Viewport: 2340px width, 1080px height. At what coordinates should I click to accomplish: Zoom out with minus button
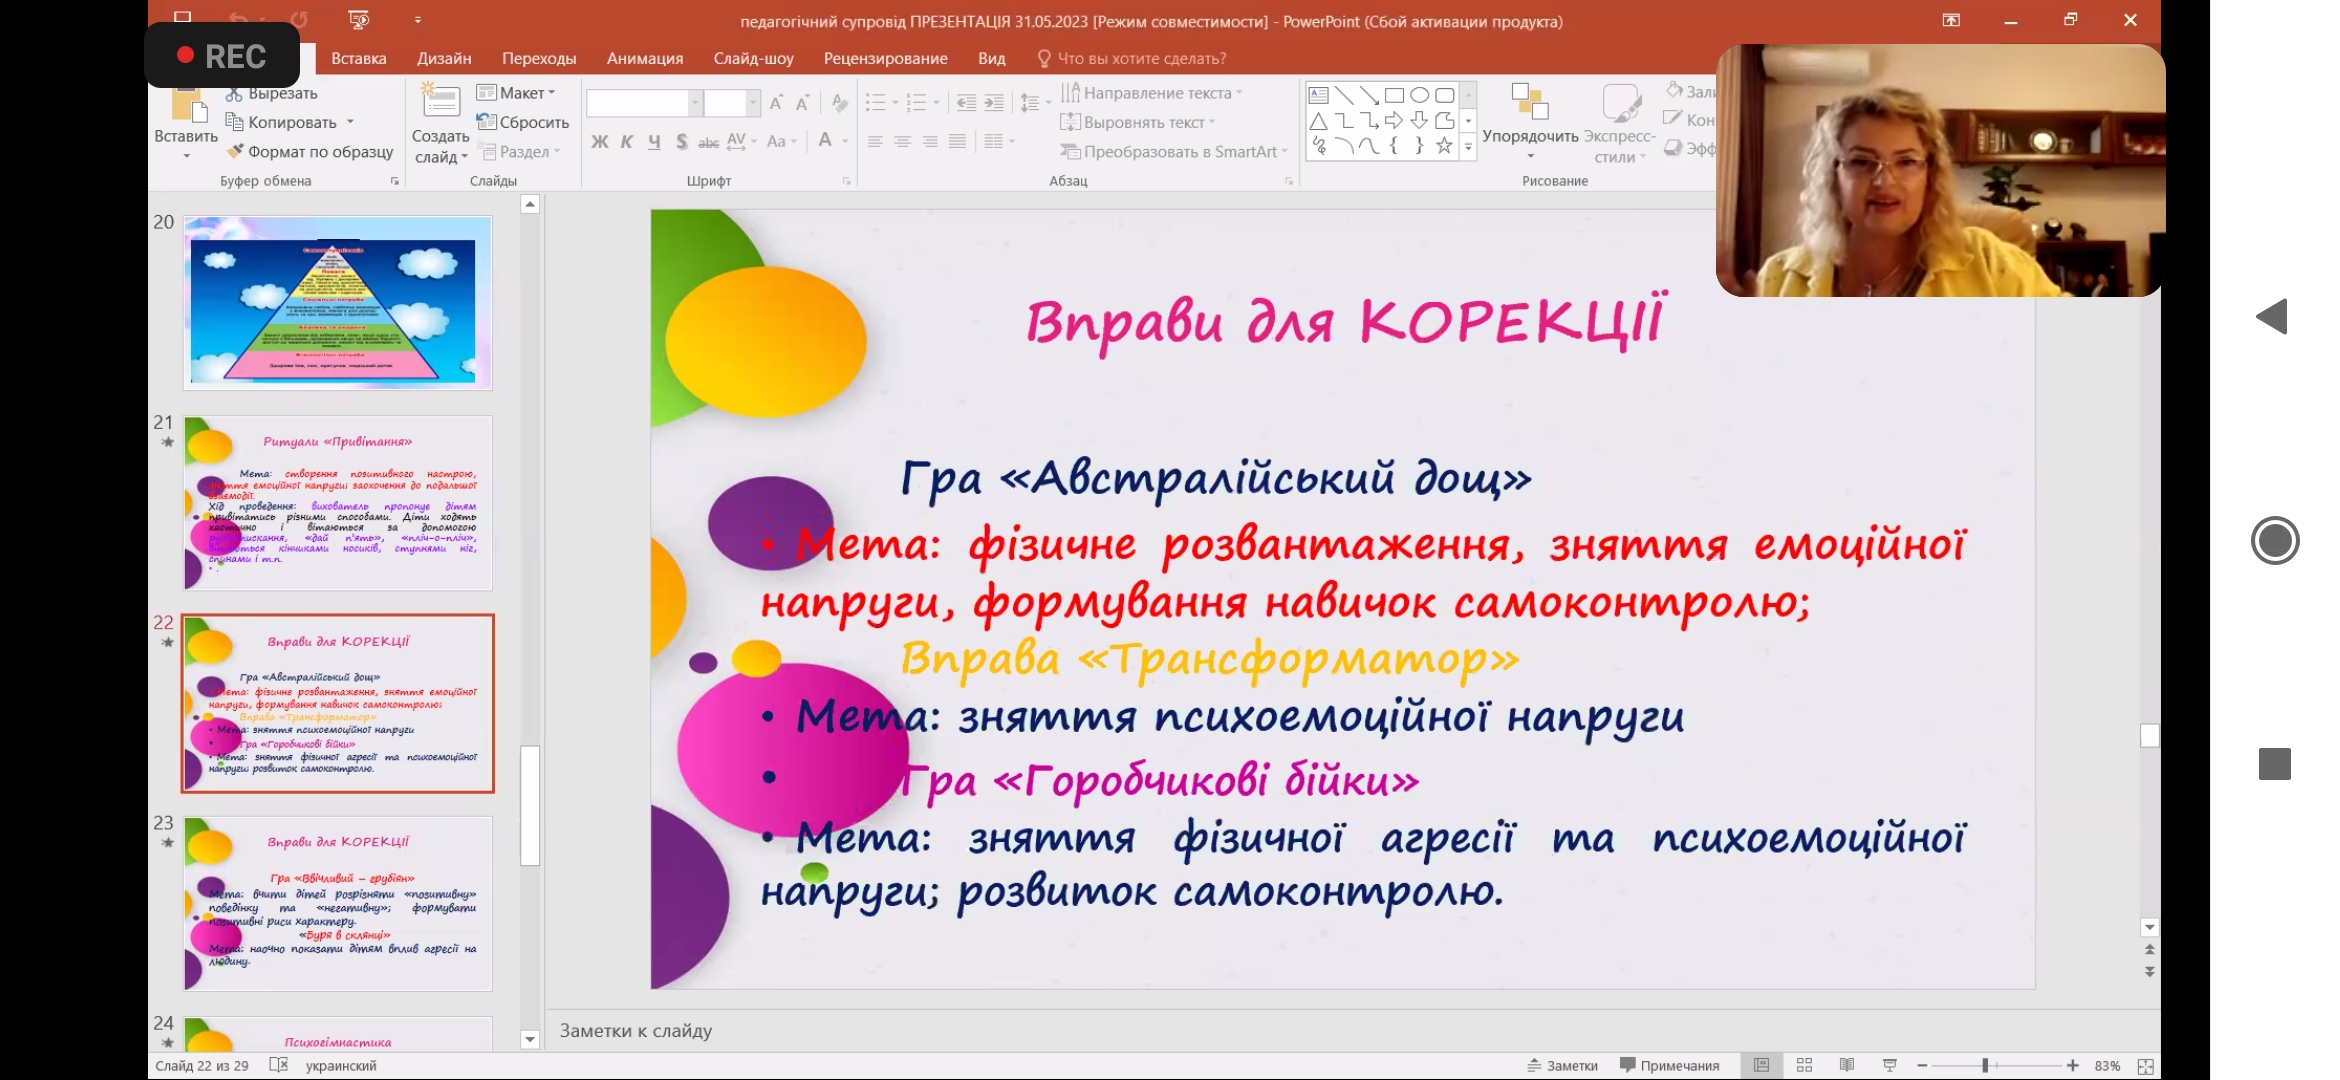pos(1922,1066)
